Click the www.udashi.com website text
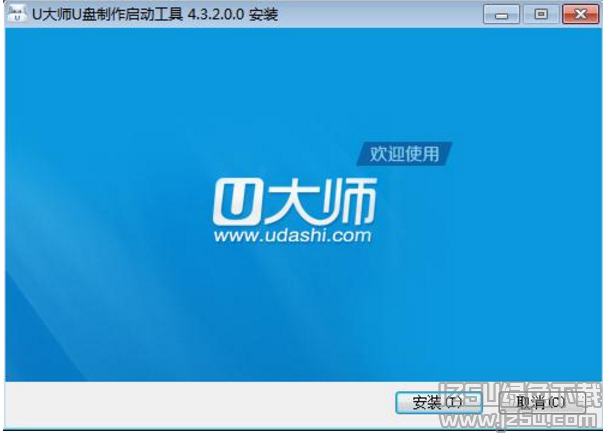The height and width of the screenshot is (433, 603). (293, 235)
